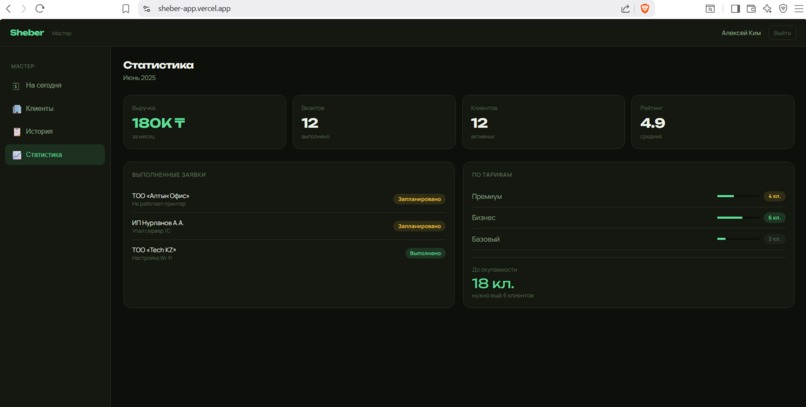
Task: Open the ИП Нурланов А.А. request row
Action: (288, 227)
